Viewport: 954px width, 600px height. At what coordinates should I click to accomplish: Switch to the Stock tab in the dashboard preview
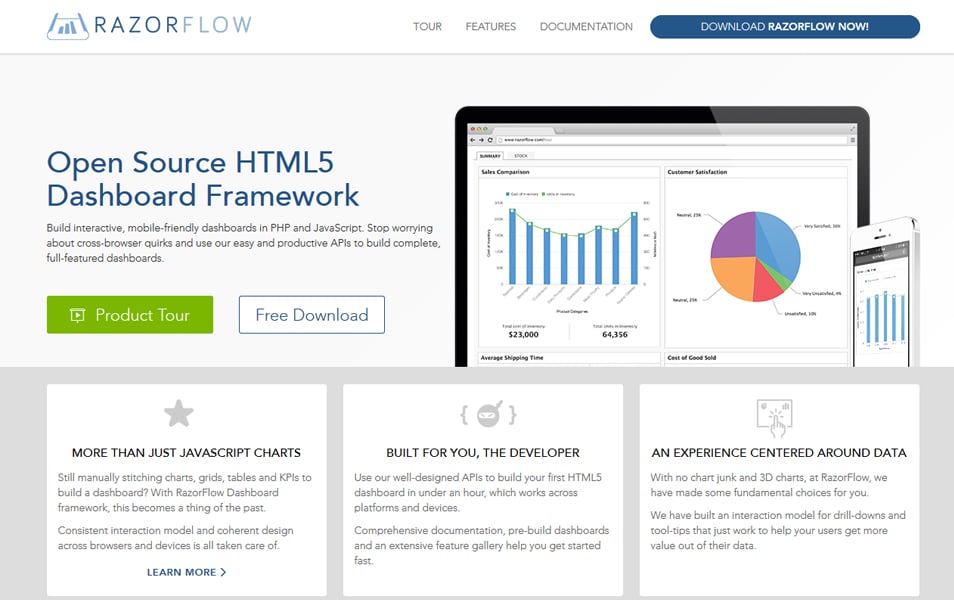click(521, 156)
